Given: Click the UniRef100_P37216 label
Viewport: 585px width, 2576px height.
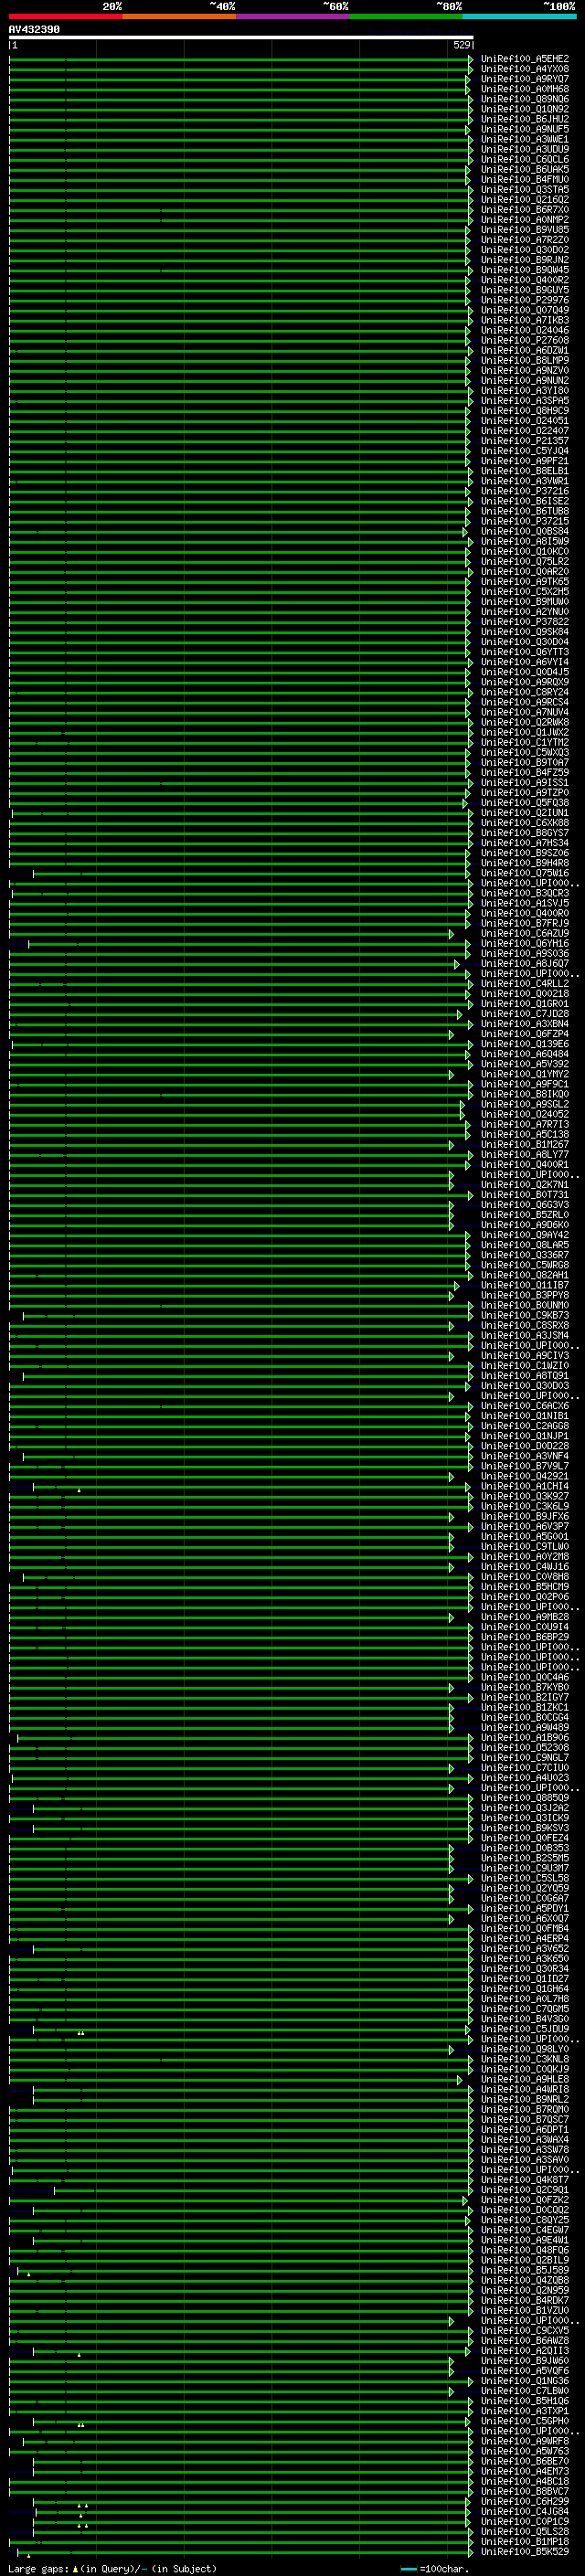Looking at the screenshot, I should click(525, 491).
